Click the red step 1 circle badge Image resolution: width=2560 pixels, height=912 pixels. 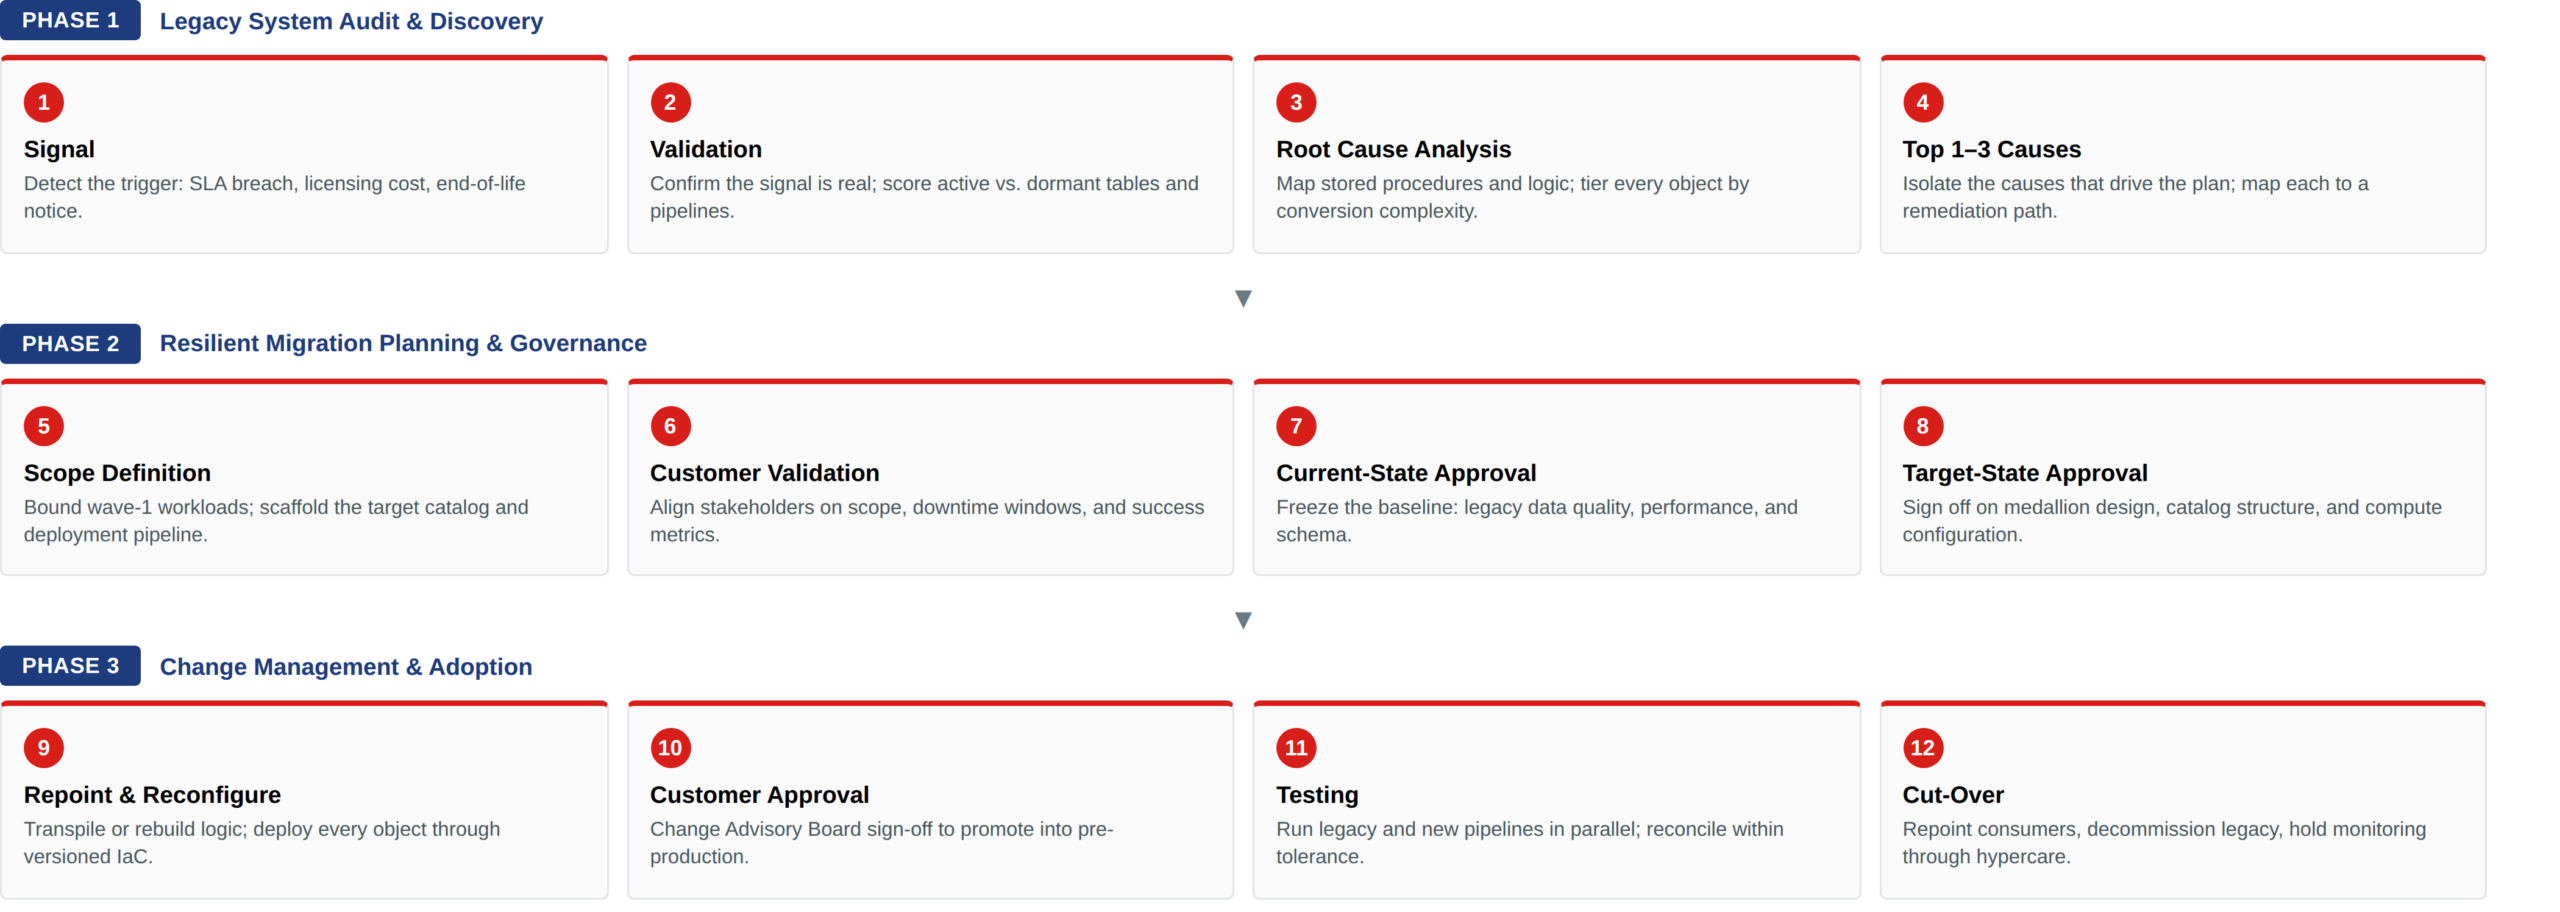coord(43,102)
